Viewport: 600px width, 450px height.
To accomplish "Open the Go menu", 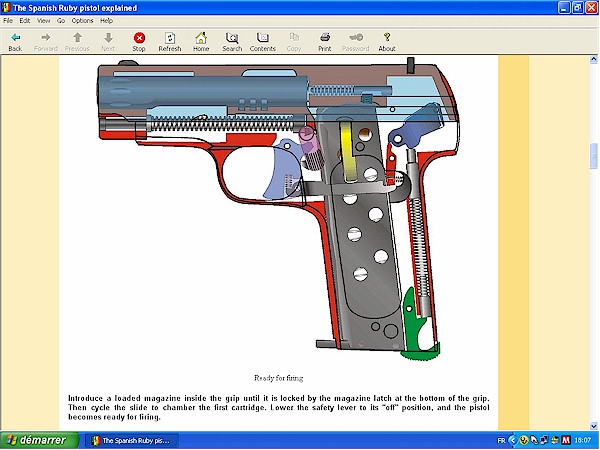I will tap(61, 21).
